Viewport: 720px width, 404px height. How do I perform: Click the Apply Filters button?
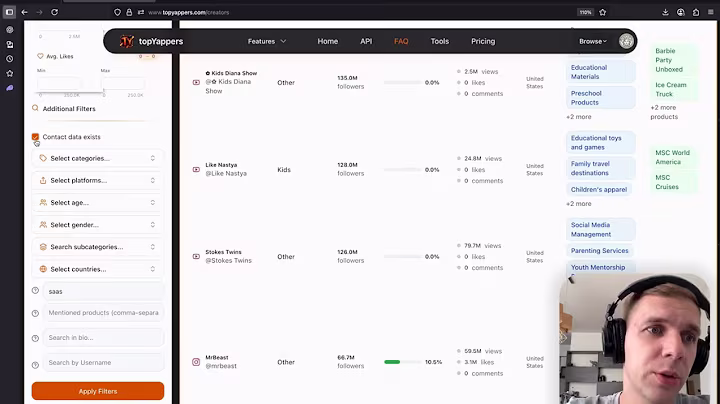pyautogui.click(x=98, y=391)
